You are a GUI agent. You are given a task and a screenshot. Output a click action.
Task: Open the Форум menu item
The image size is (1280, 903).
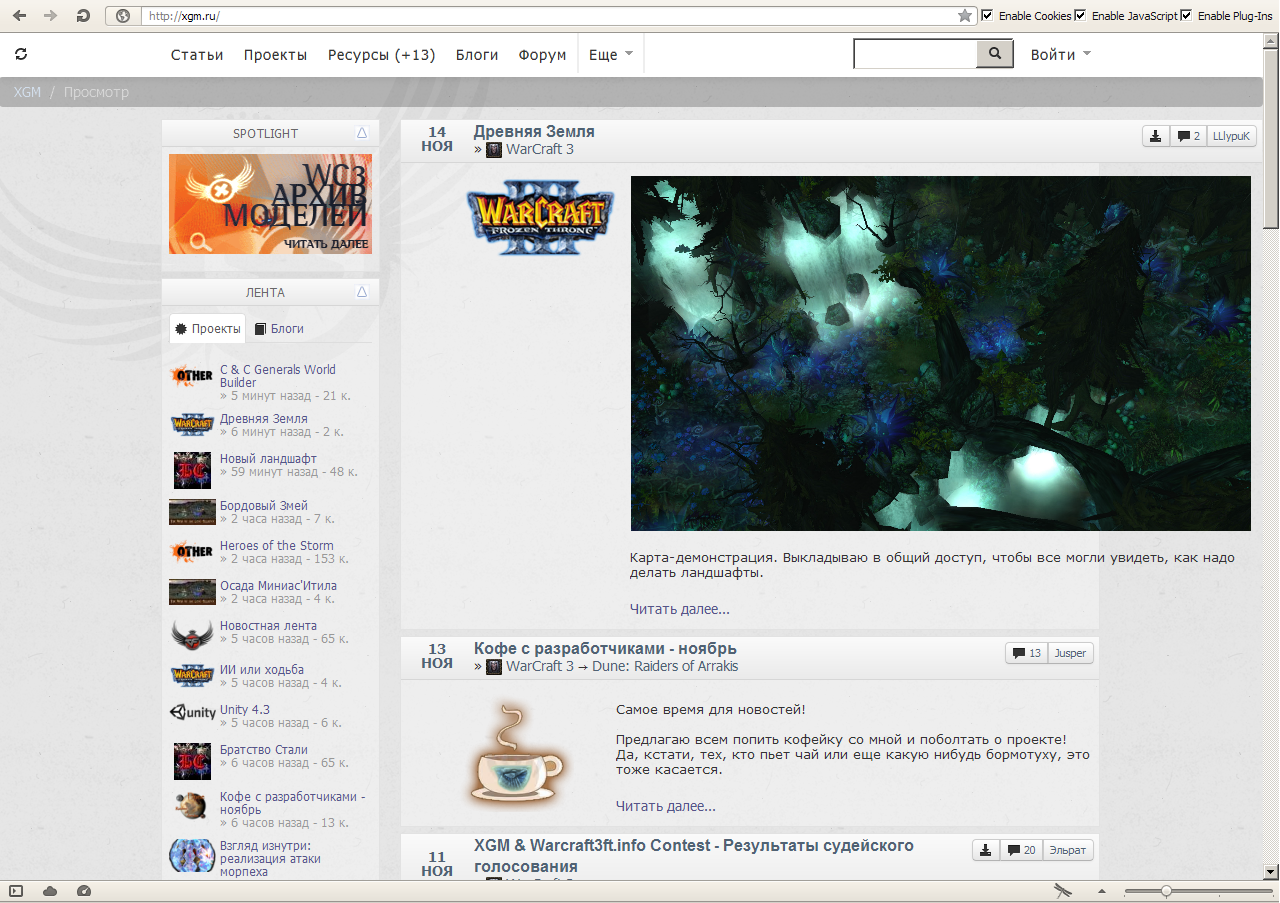(542, 55)
